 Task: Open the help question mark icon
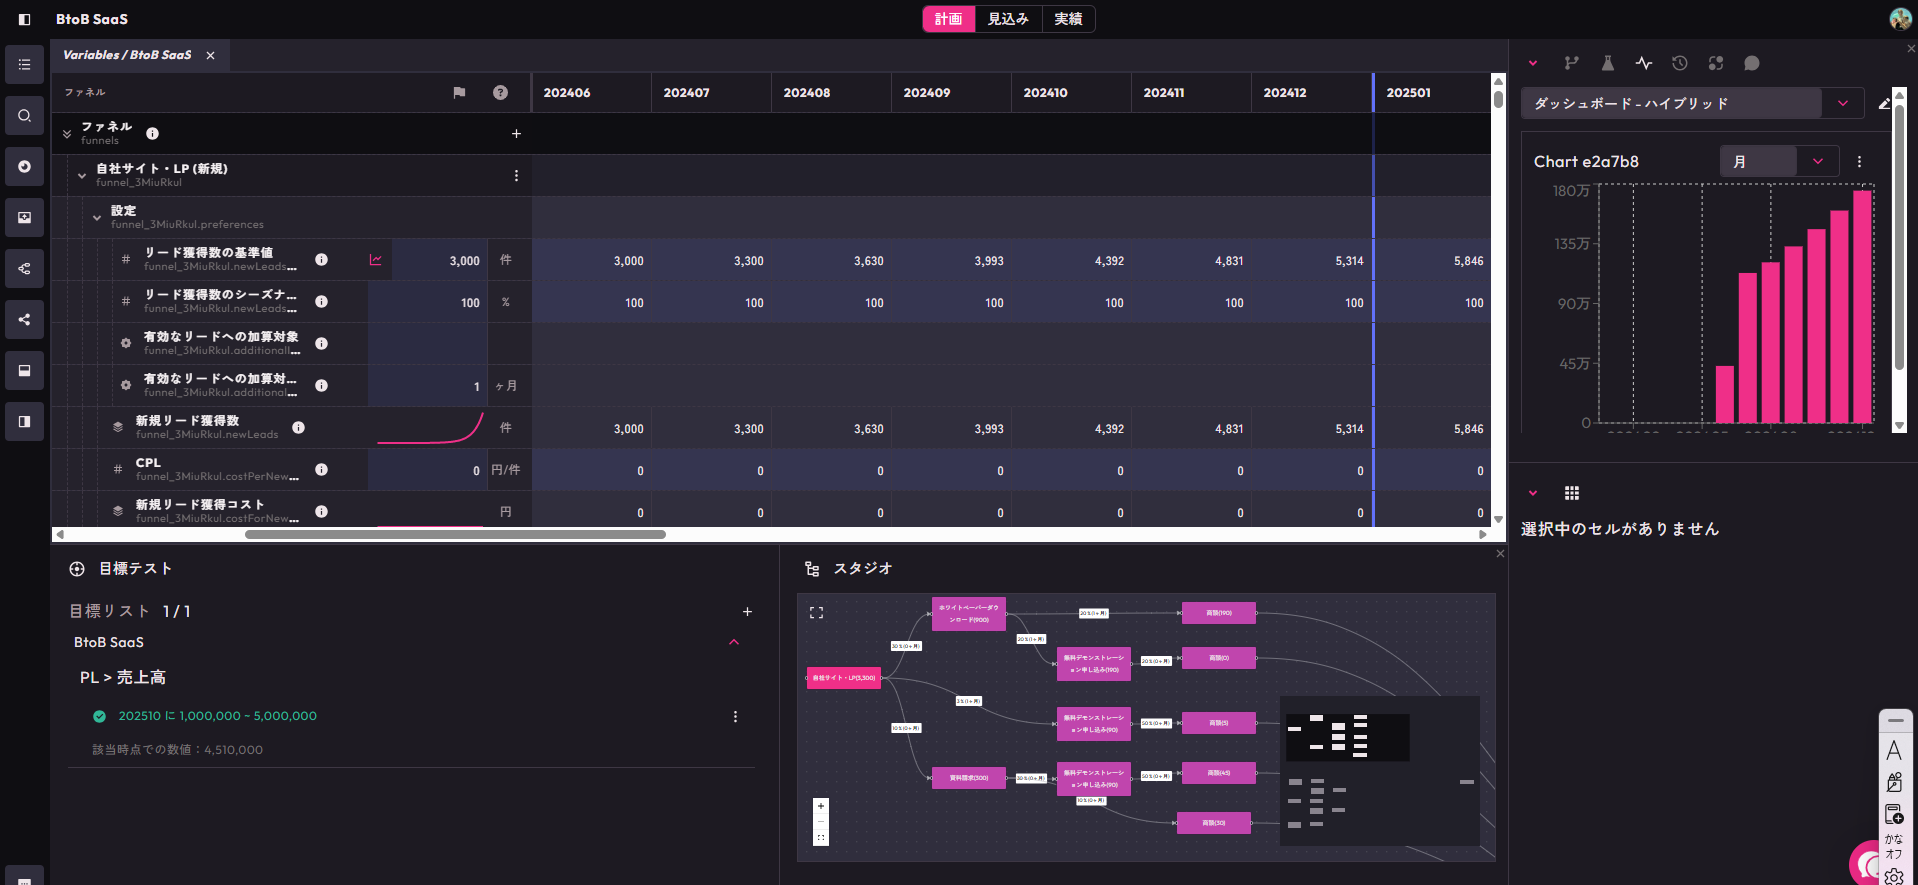click(500, 92)
